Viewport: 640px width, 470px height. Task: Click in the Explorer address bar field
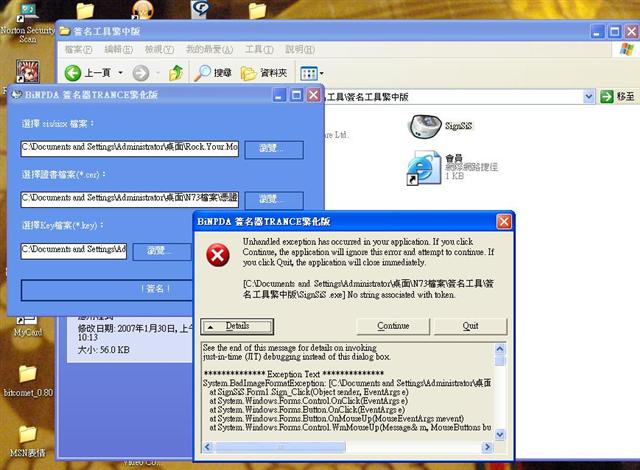[x=451, y=97]
